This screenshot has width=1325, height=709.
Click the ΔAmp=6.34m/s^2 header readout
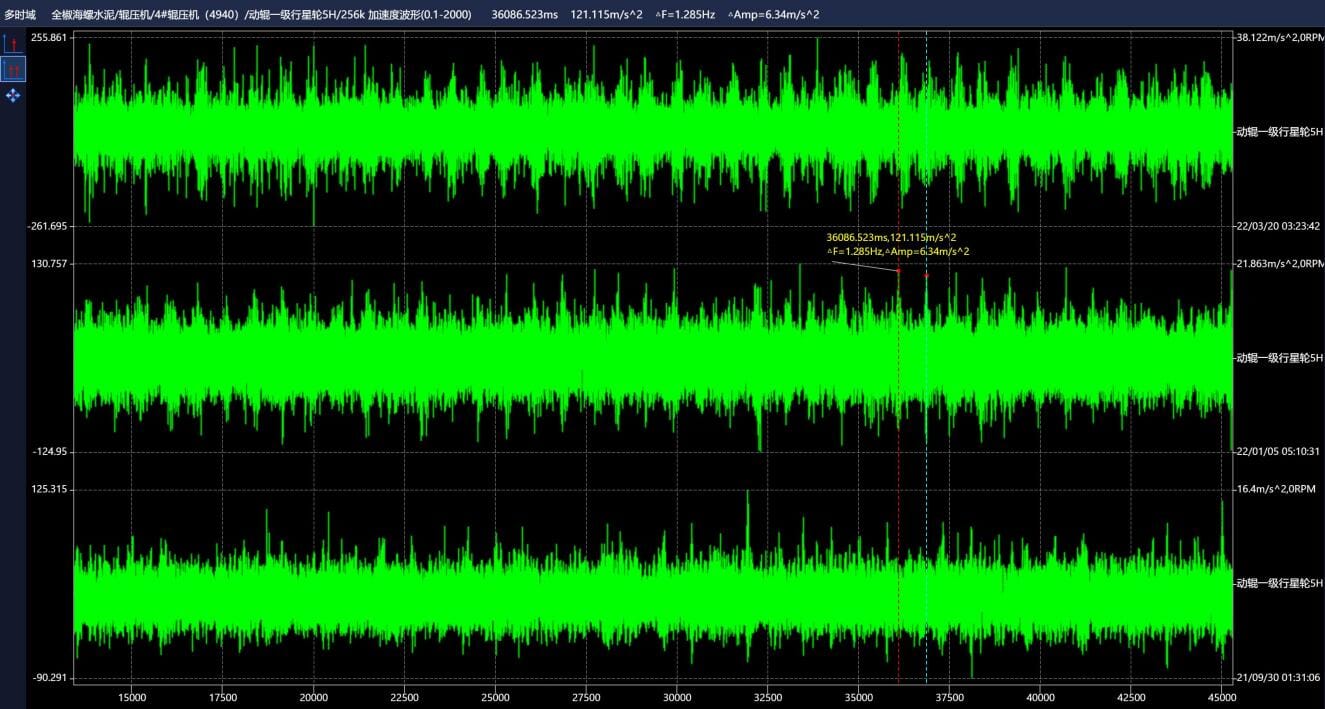click(773, 15)
